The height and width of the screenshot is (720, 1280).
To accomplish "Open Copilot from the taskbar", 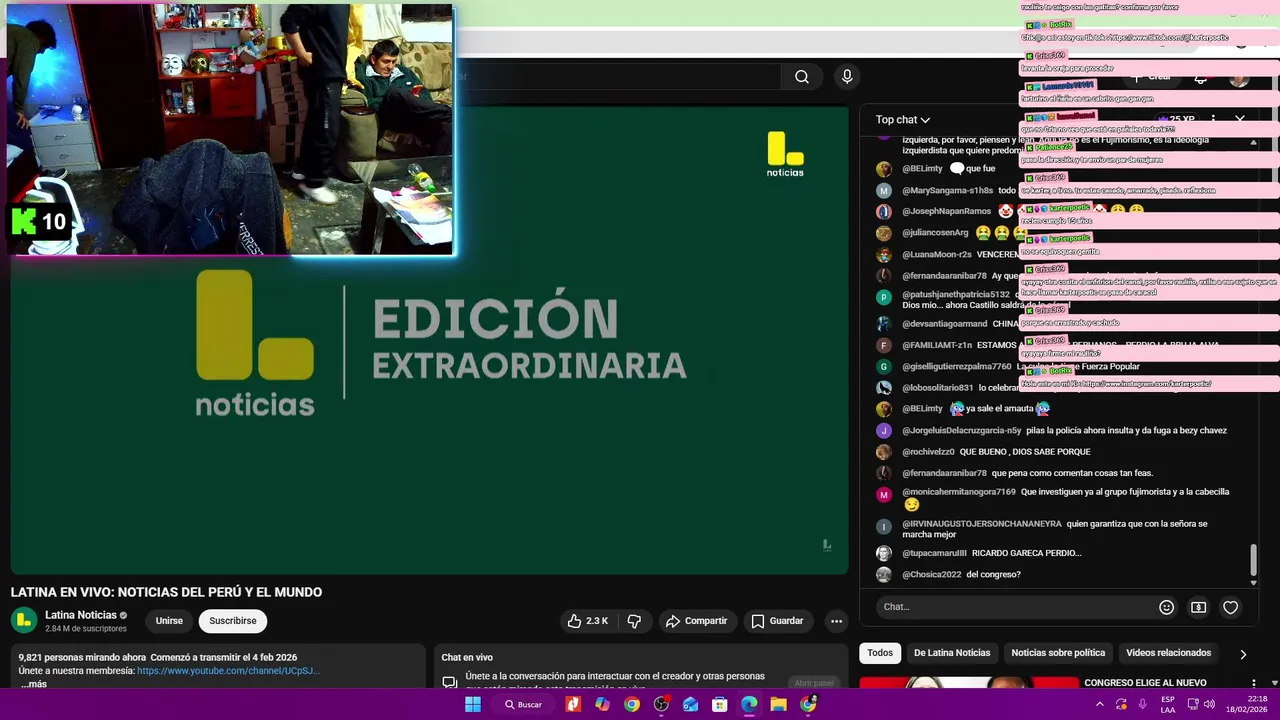I will [602, 704].
